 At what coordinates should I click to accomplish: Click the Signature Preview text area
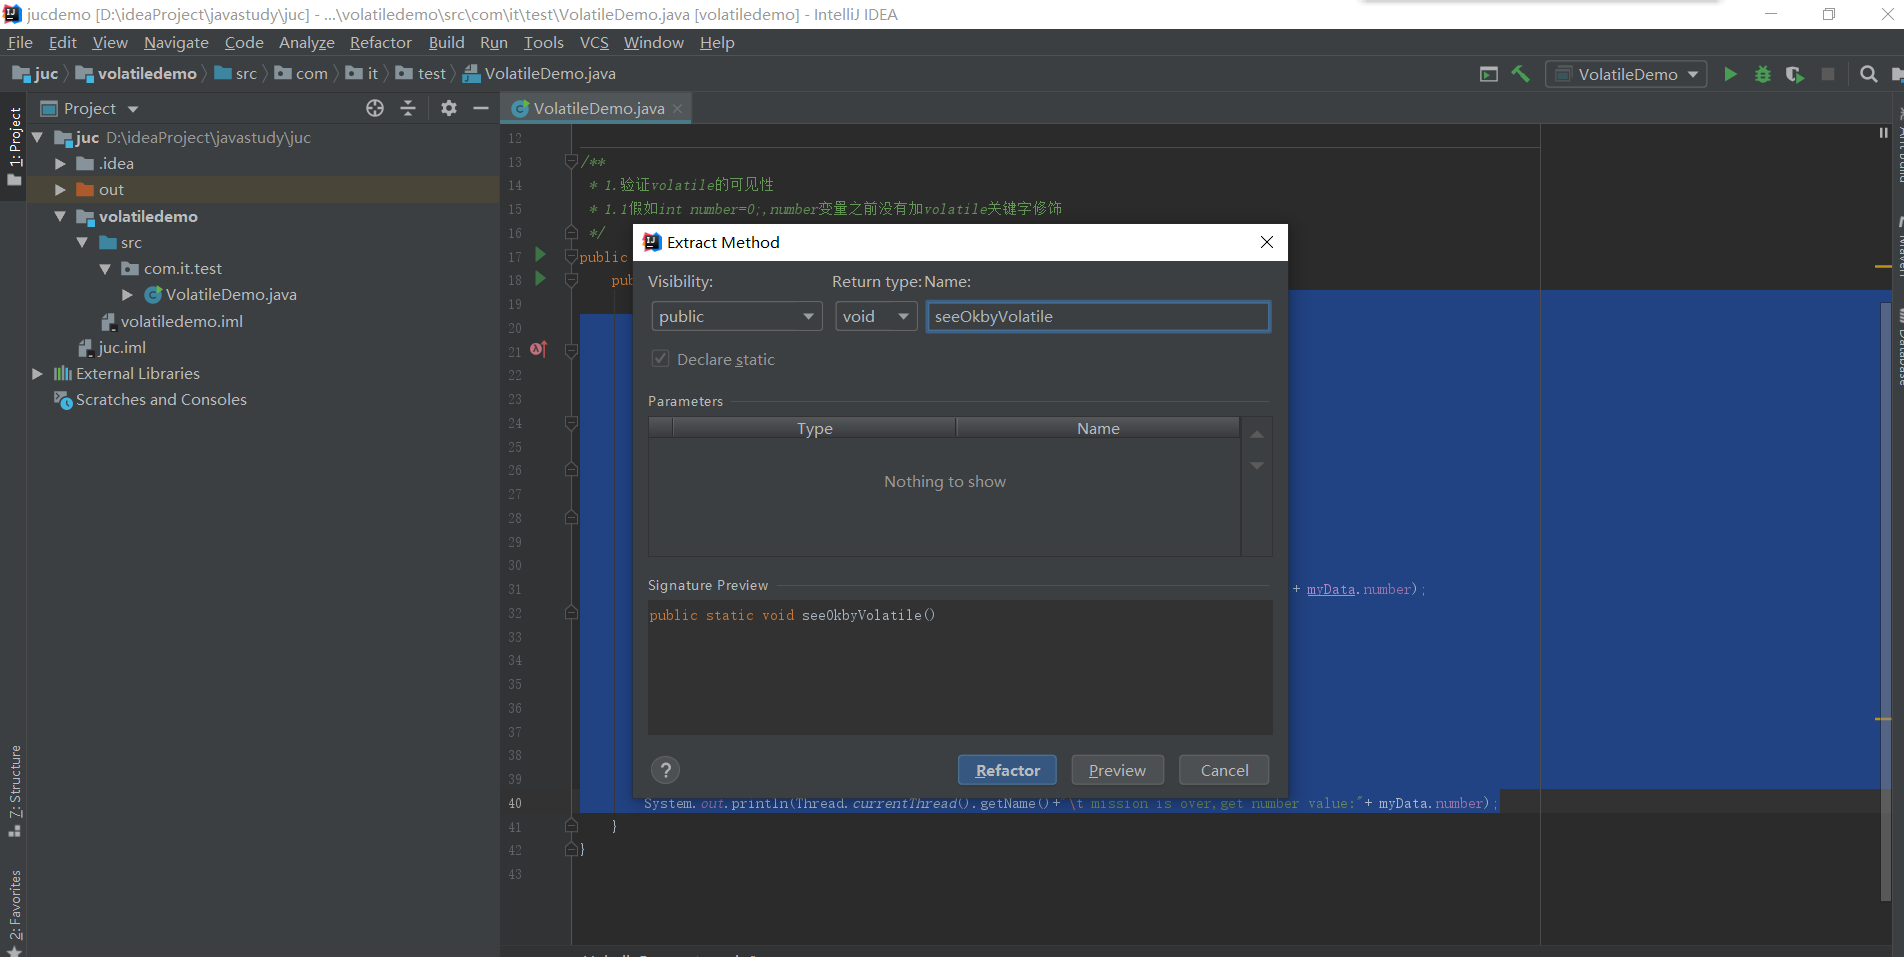[960, 667]
